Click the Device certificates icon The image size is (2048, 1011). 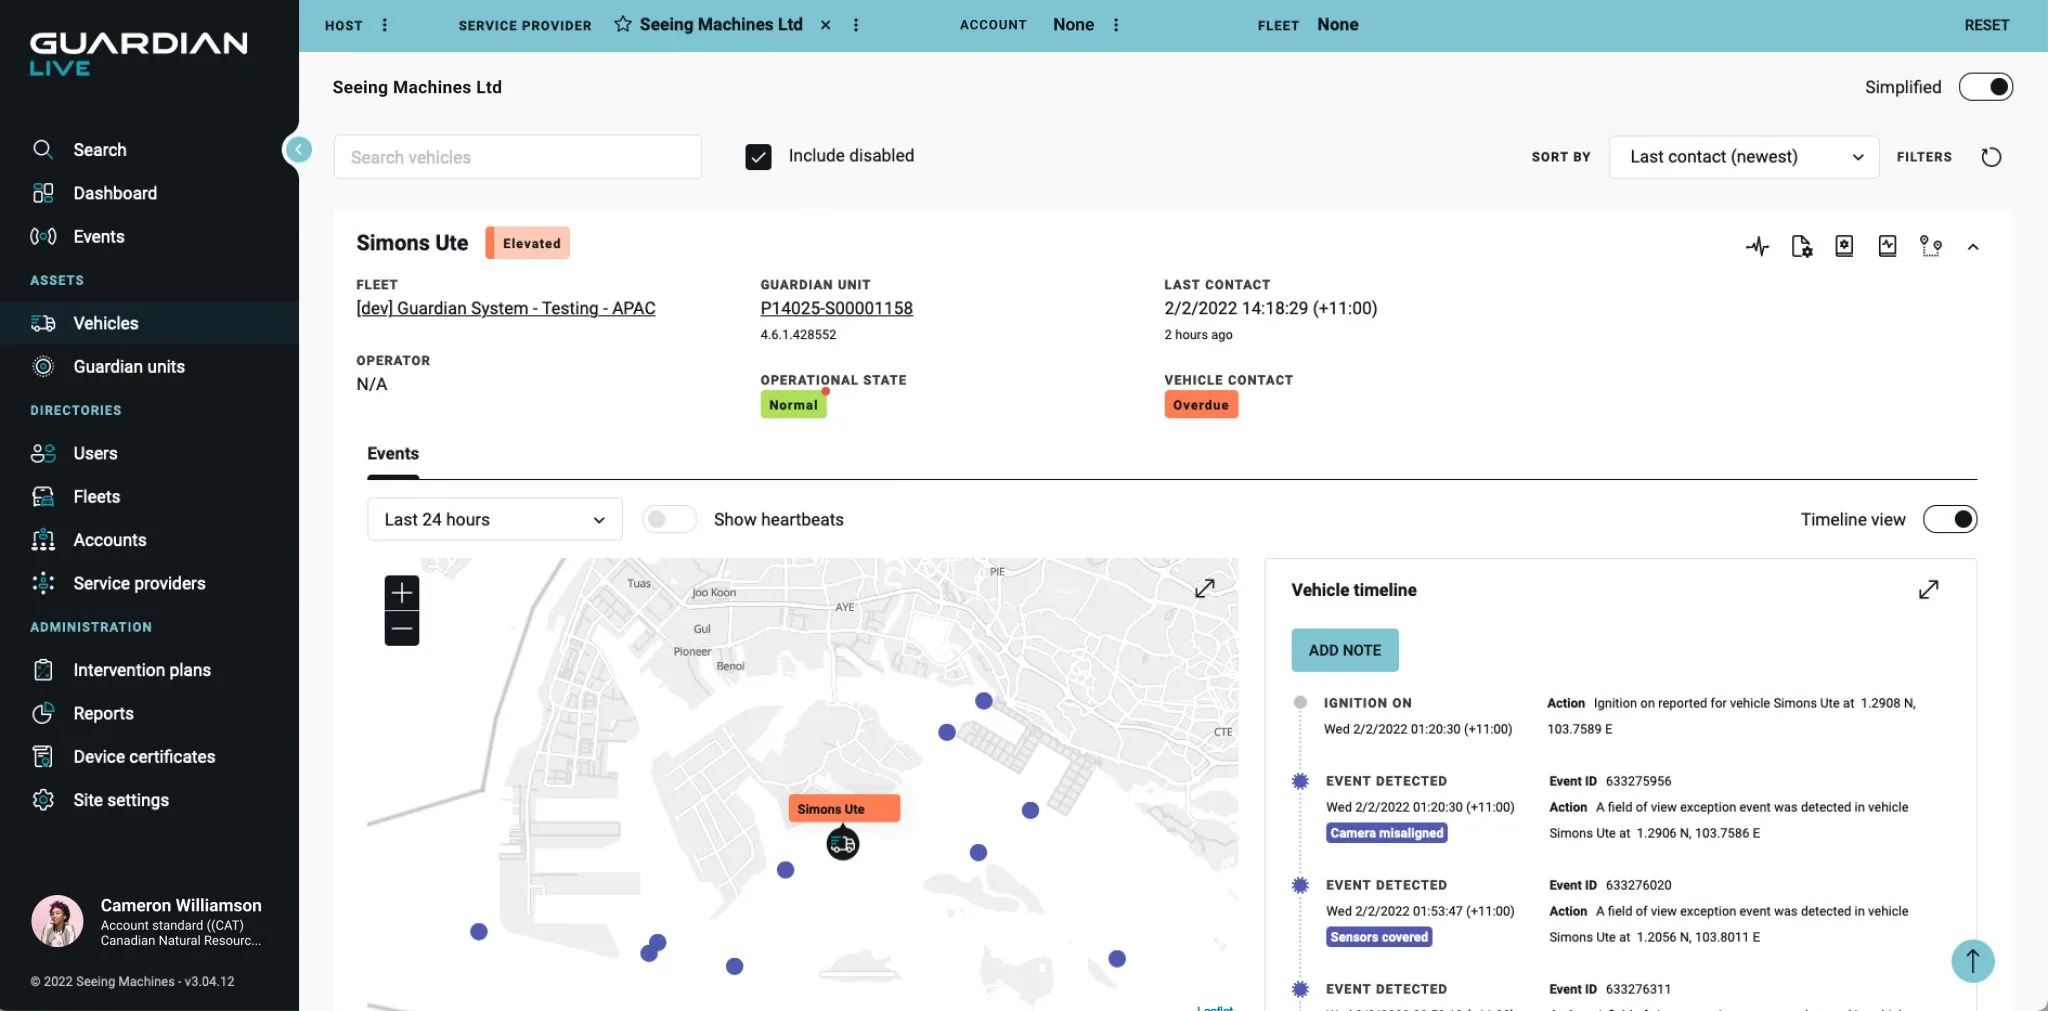43,757
